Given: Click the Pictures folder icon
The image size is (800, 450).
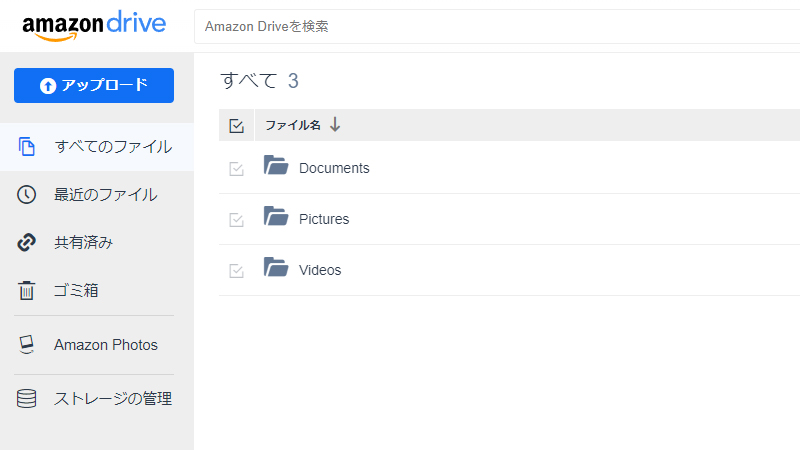Looking at the screenshot, I should (x=276, y=217).
